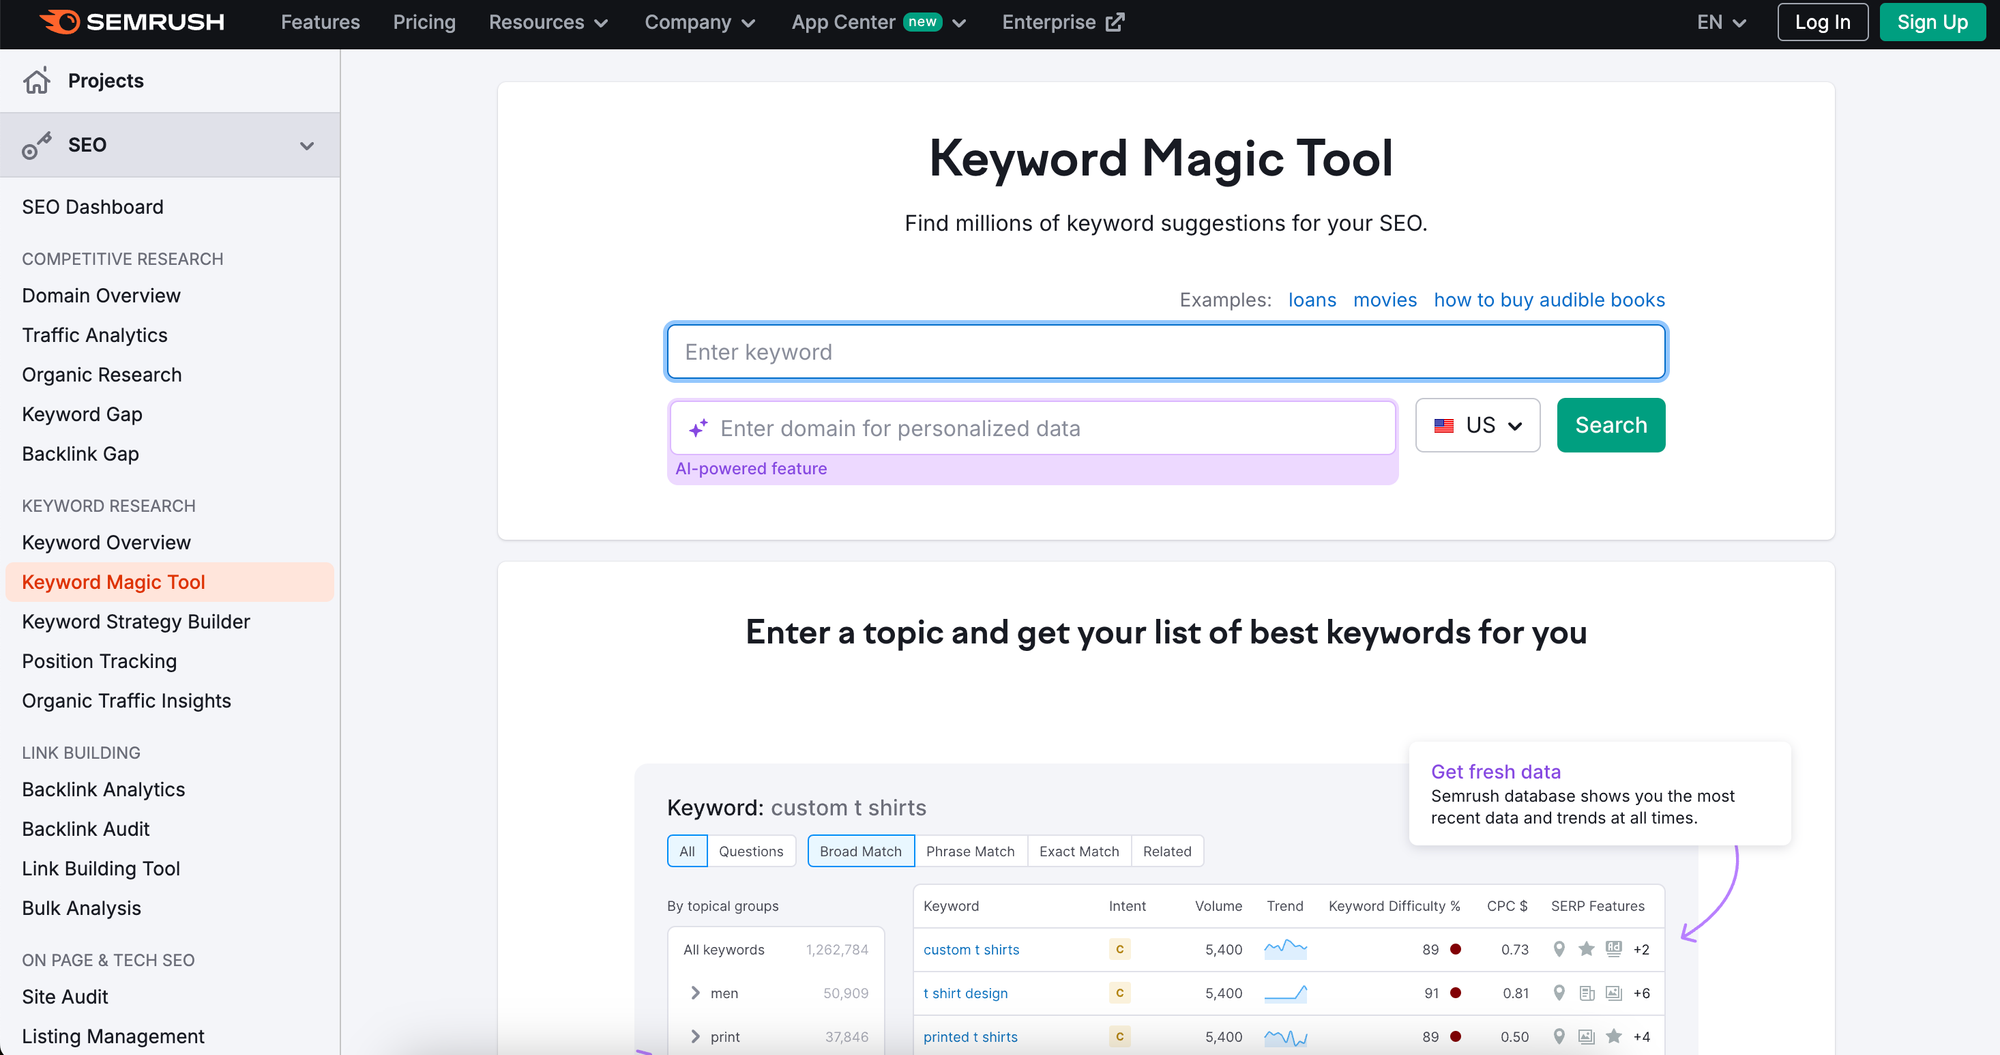The height and width of the screenshot is (1055, 2000).
Task: Click the AI sparkle icon in domain field
Action: (x=698, y=428)
